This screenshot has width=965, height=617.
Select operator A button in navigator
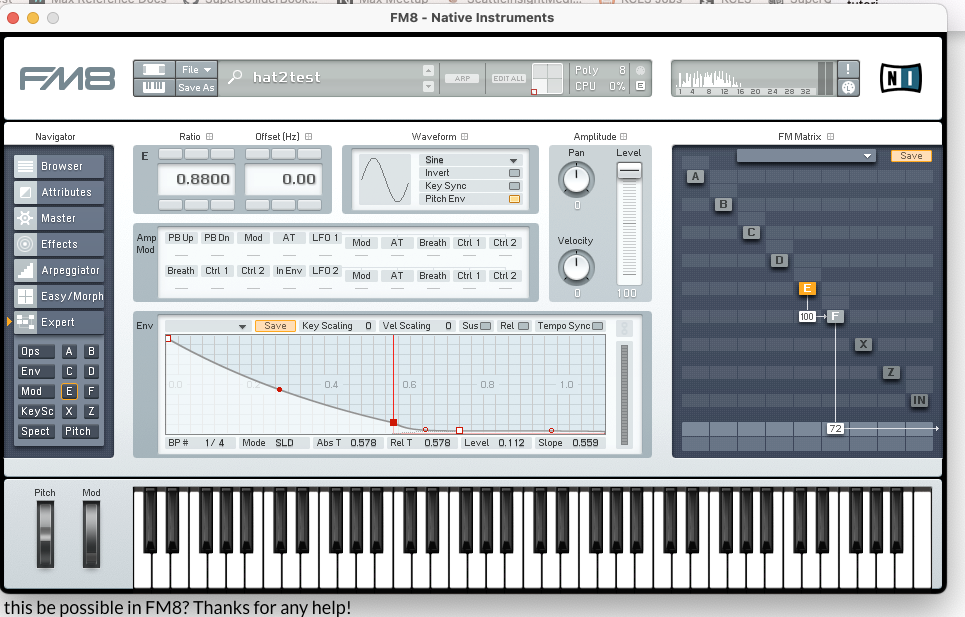(x=69, y=351)
